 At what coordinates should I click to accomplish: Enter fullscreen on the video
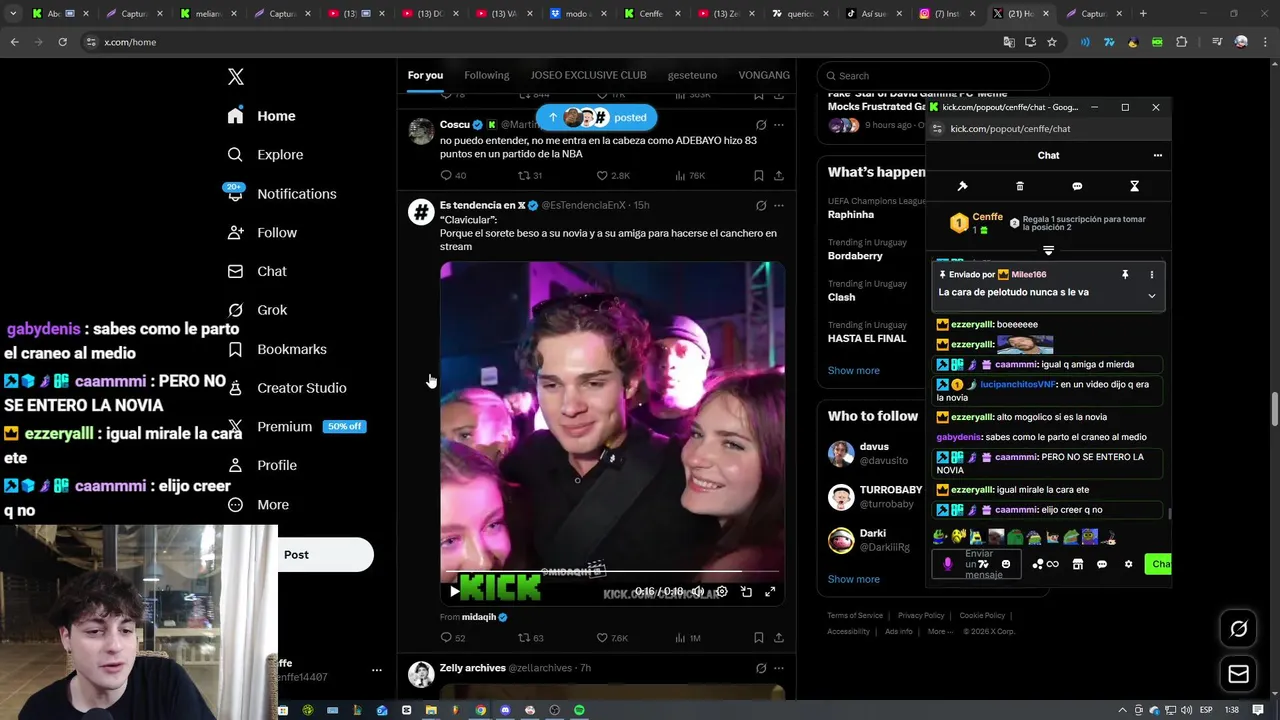coord(770,591)
